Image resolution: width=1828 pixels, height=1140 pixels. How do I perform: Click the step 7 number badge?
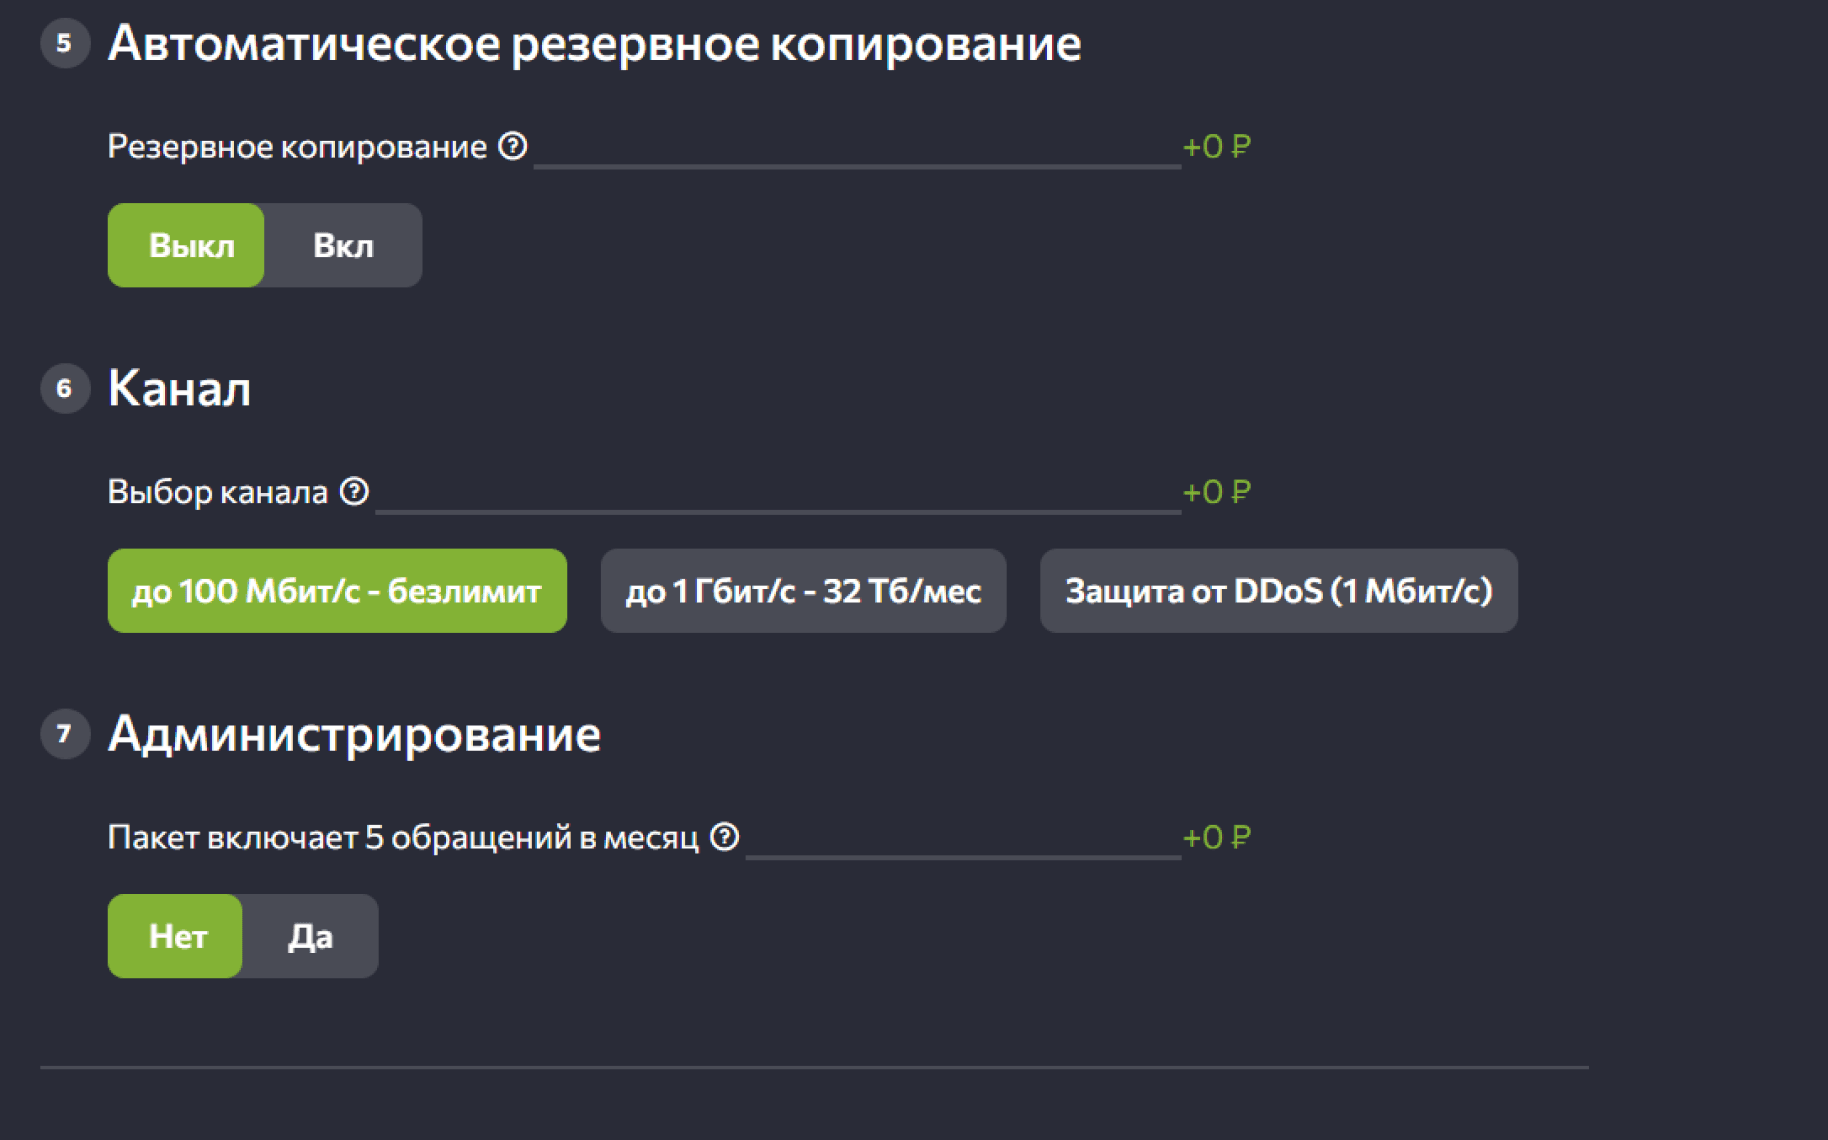point(65,734)
